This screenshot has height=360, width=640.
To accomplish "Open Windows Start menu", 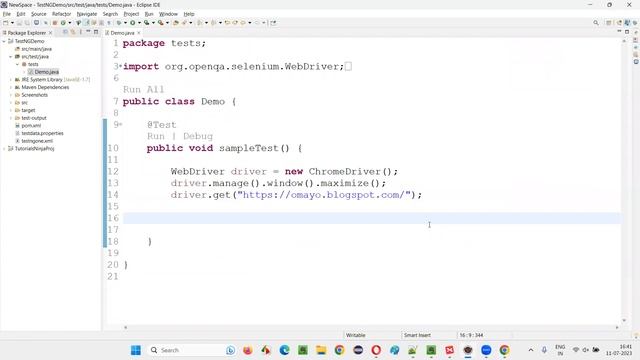I will (x=136, y=350).
